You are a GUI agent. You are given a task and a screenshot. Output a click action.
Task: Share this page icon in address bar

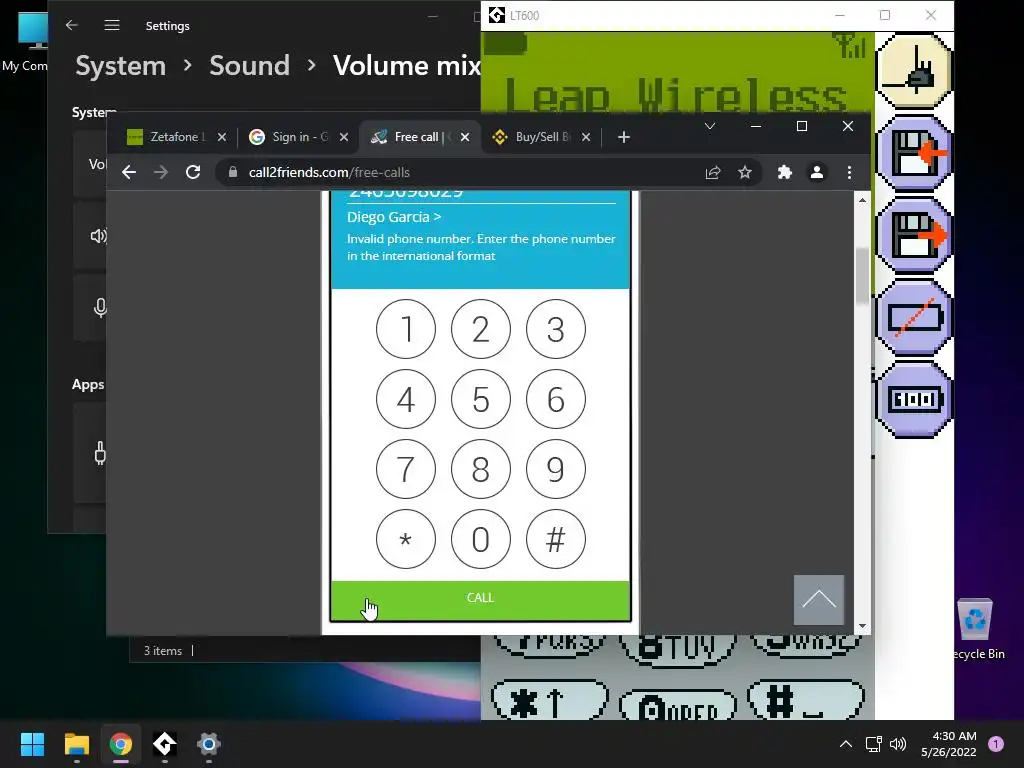coord(712,172)
